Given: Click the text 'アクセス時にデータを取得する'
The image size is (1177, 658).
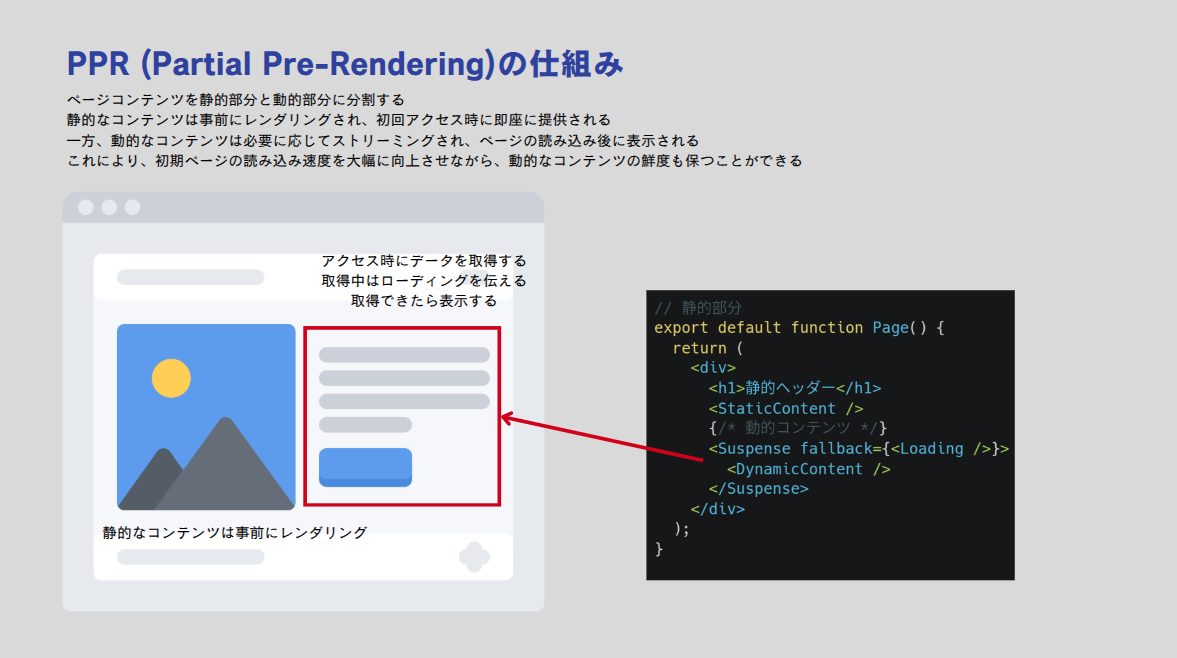Looking at the screenshot, I should (x=424, y=261).
